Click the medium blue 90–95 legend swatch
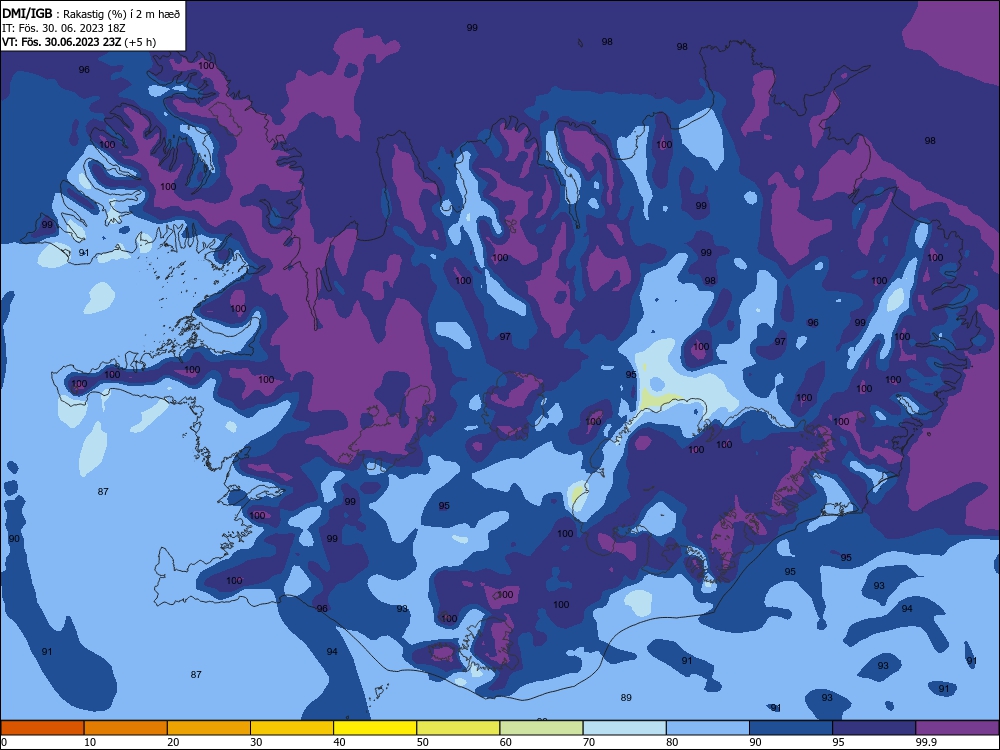 791,728
